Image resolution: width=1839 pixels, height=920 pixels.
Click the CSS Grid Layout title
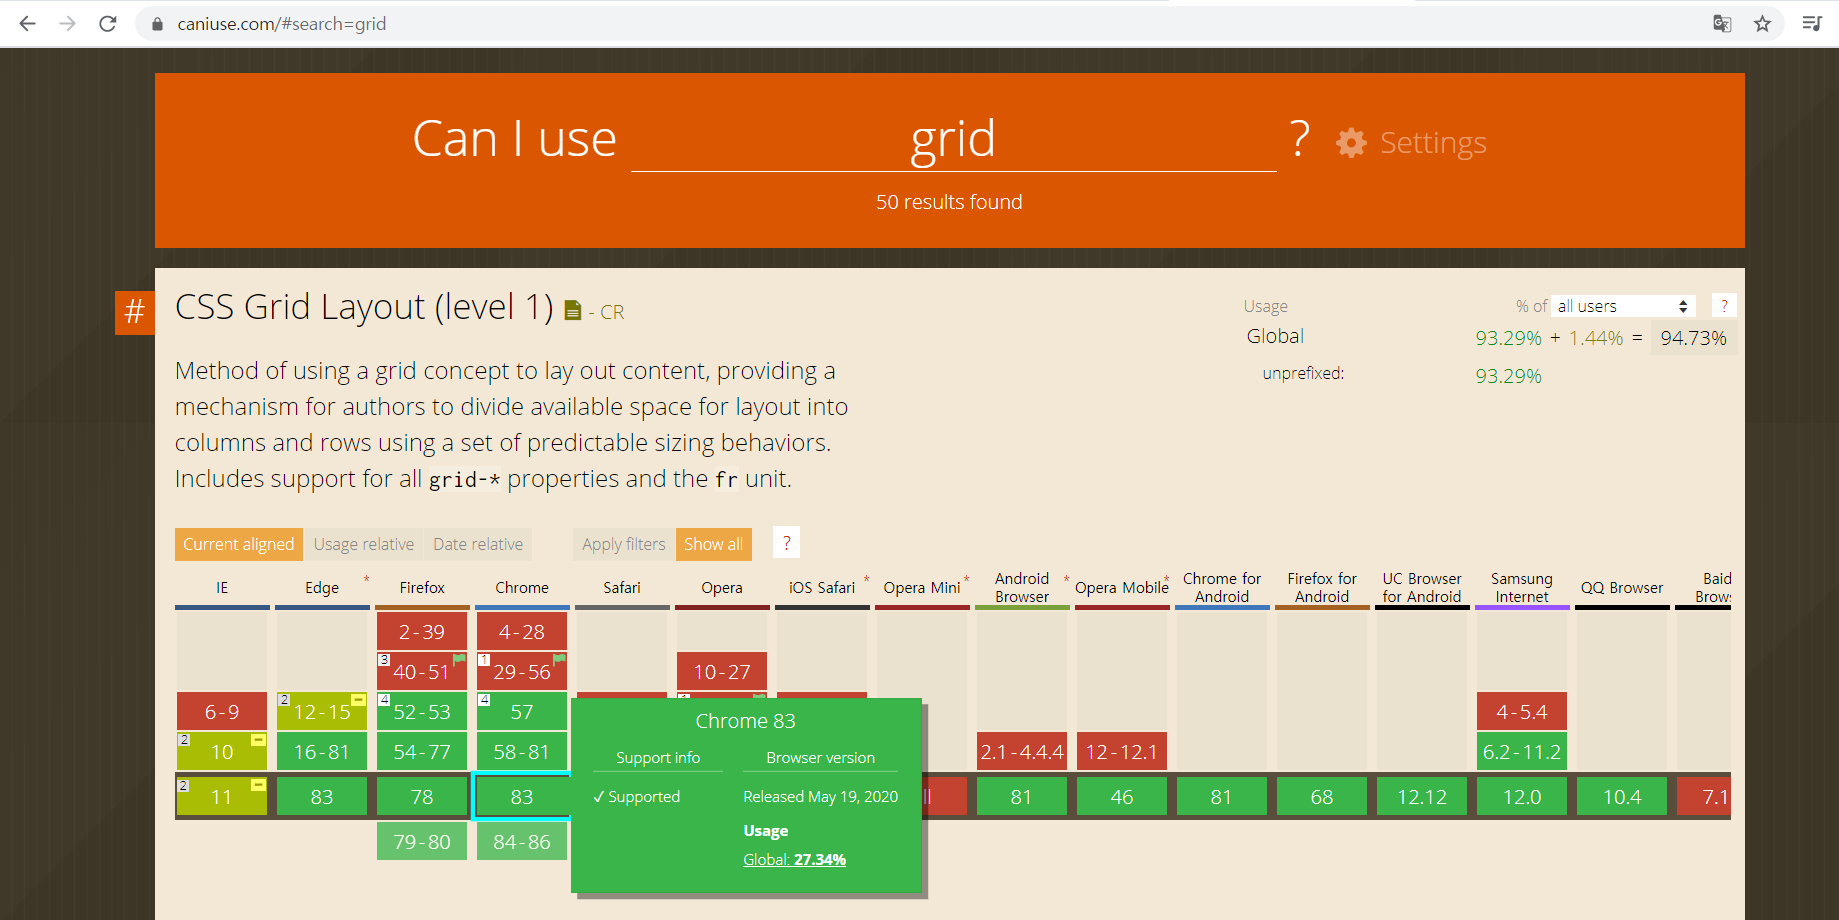tap(364, 307)
